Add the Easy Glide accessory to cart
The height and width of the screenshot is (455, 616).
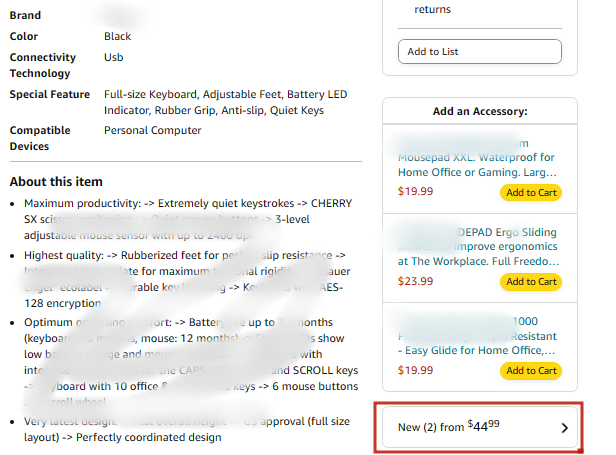(x=531, y=370)
